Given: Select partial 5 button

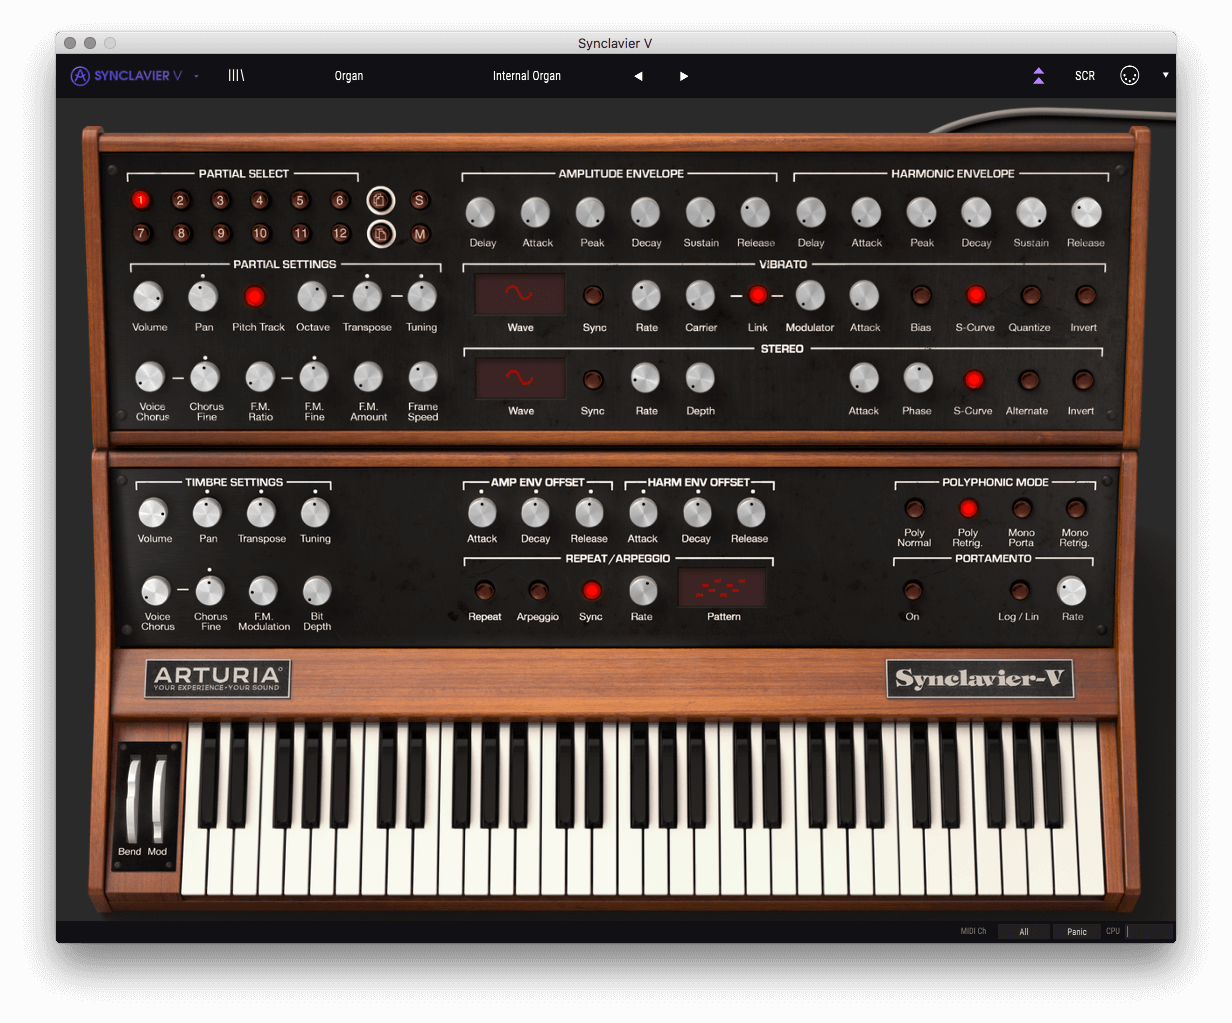Looking at the screenshot, I should coord(299,201).
